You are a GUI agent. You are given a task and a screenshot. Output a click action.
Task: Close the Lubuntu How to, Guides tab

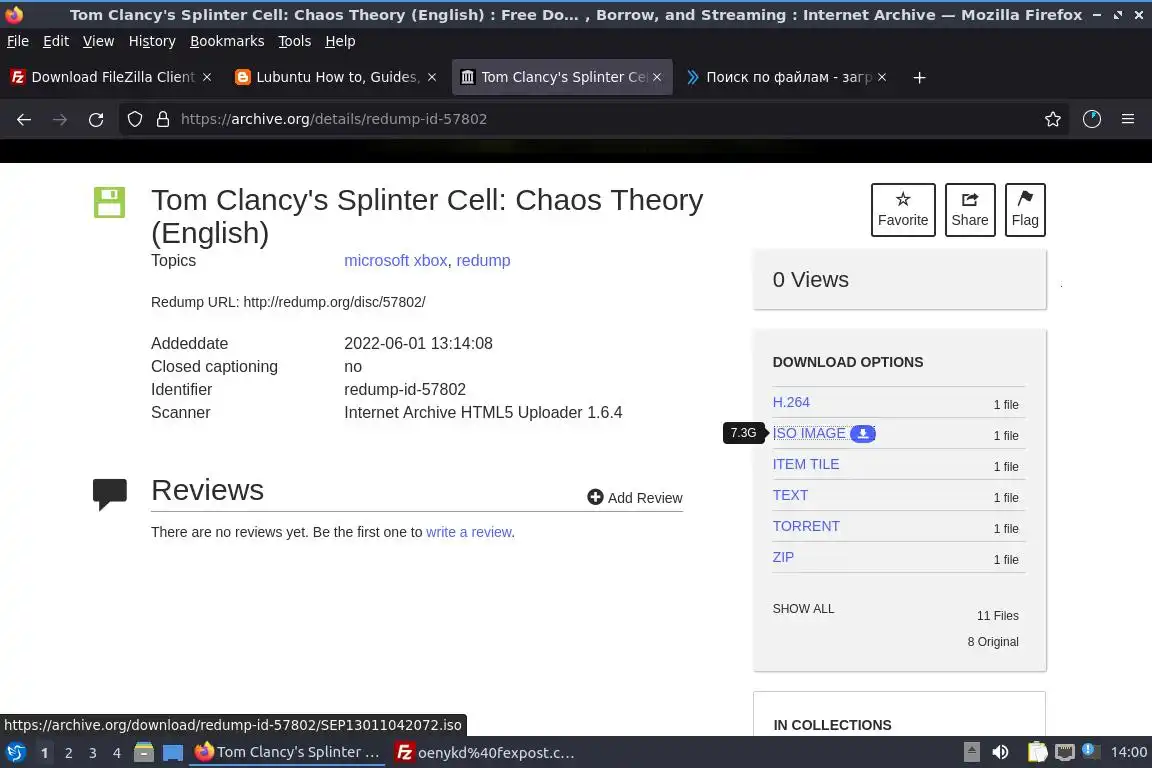click(x=432, y=77)
